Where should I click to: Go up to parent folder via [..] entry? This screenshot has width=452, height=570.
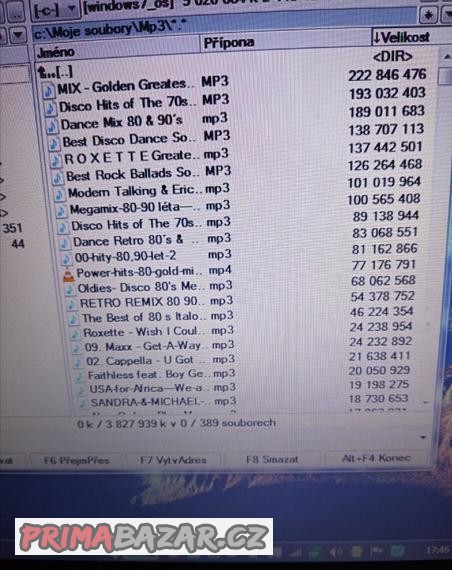55,72
